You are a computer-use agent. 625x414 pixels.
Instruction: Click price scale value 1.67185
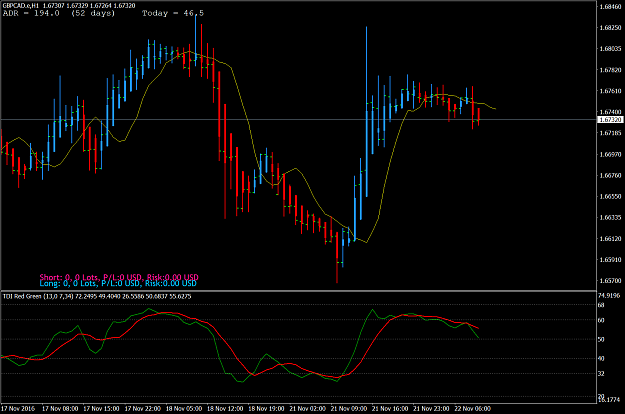pos(610,133)
